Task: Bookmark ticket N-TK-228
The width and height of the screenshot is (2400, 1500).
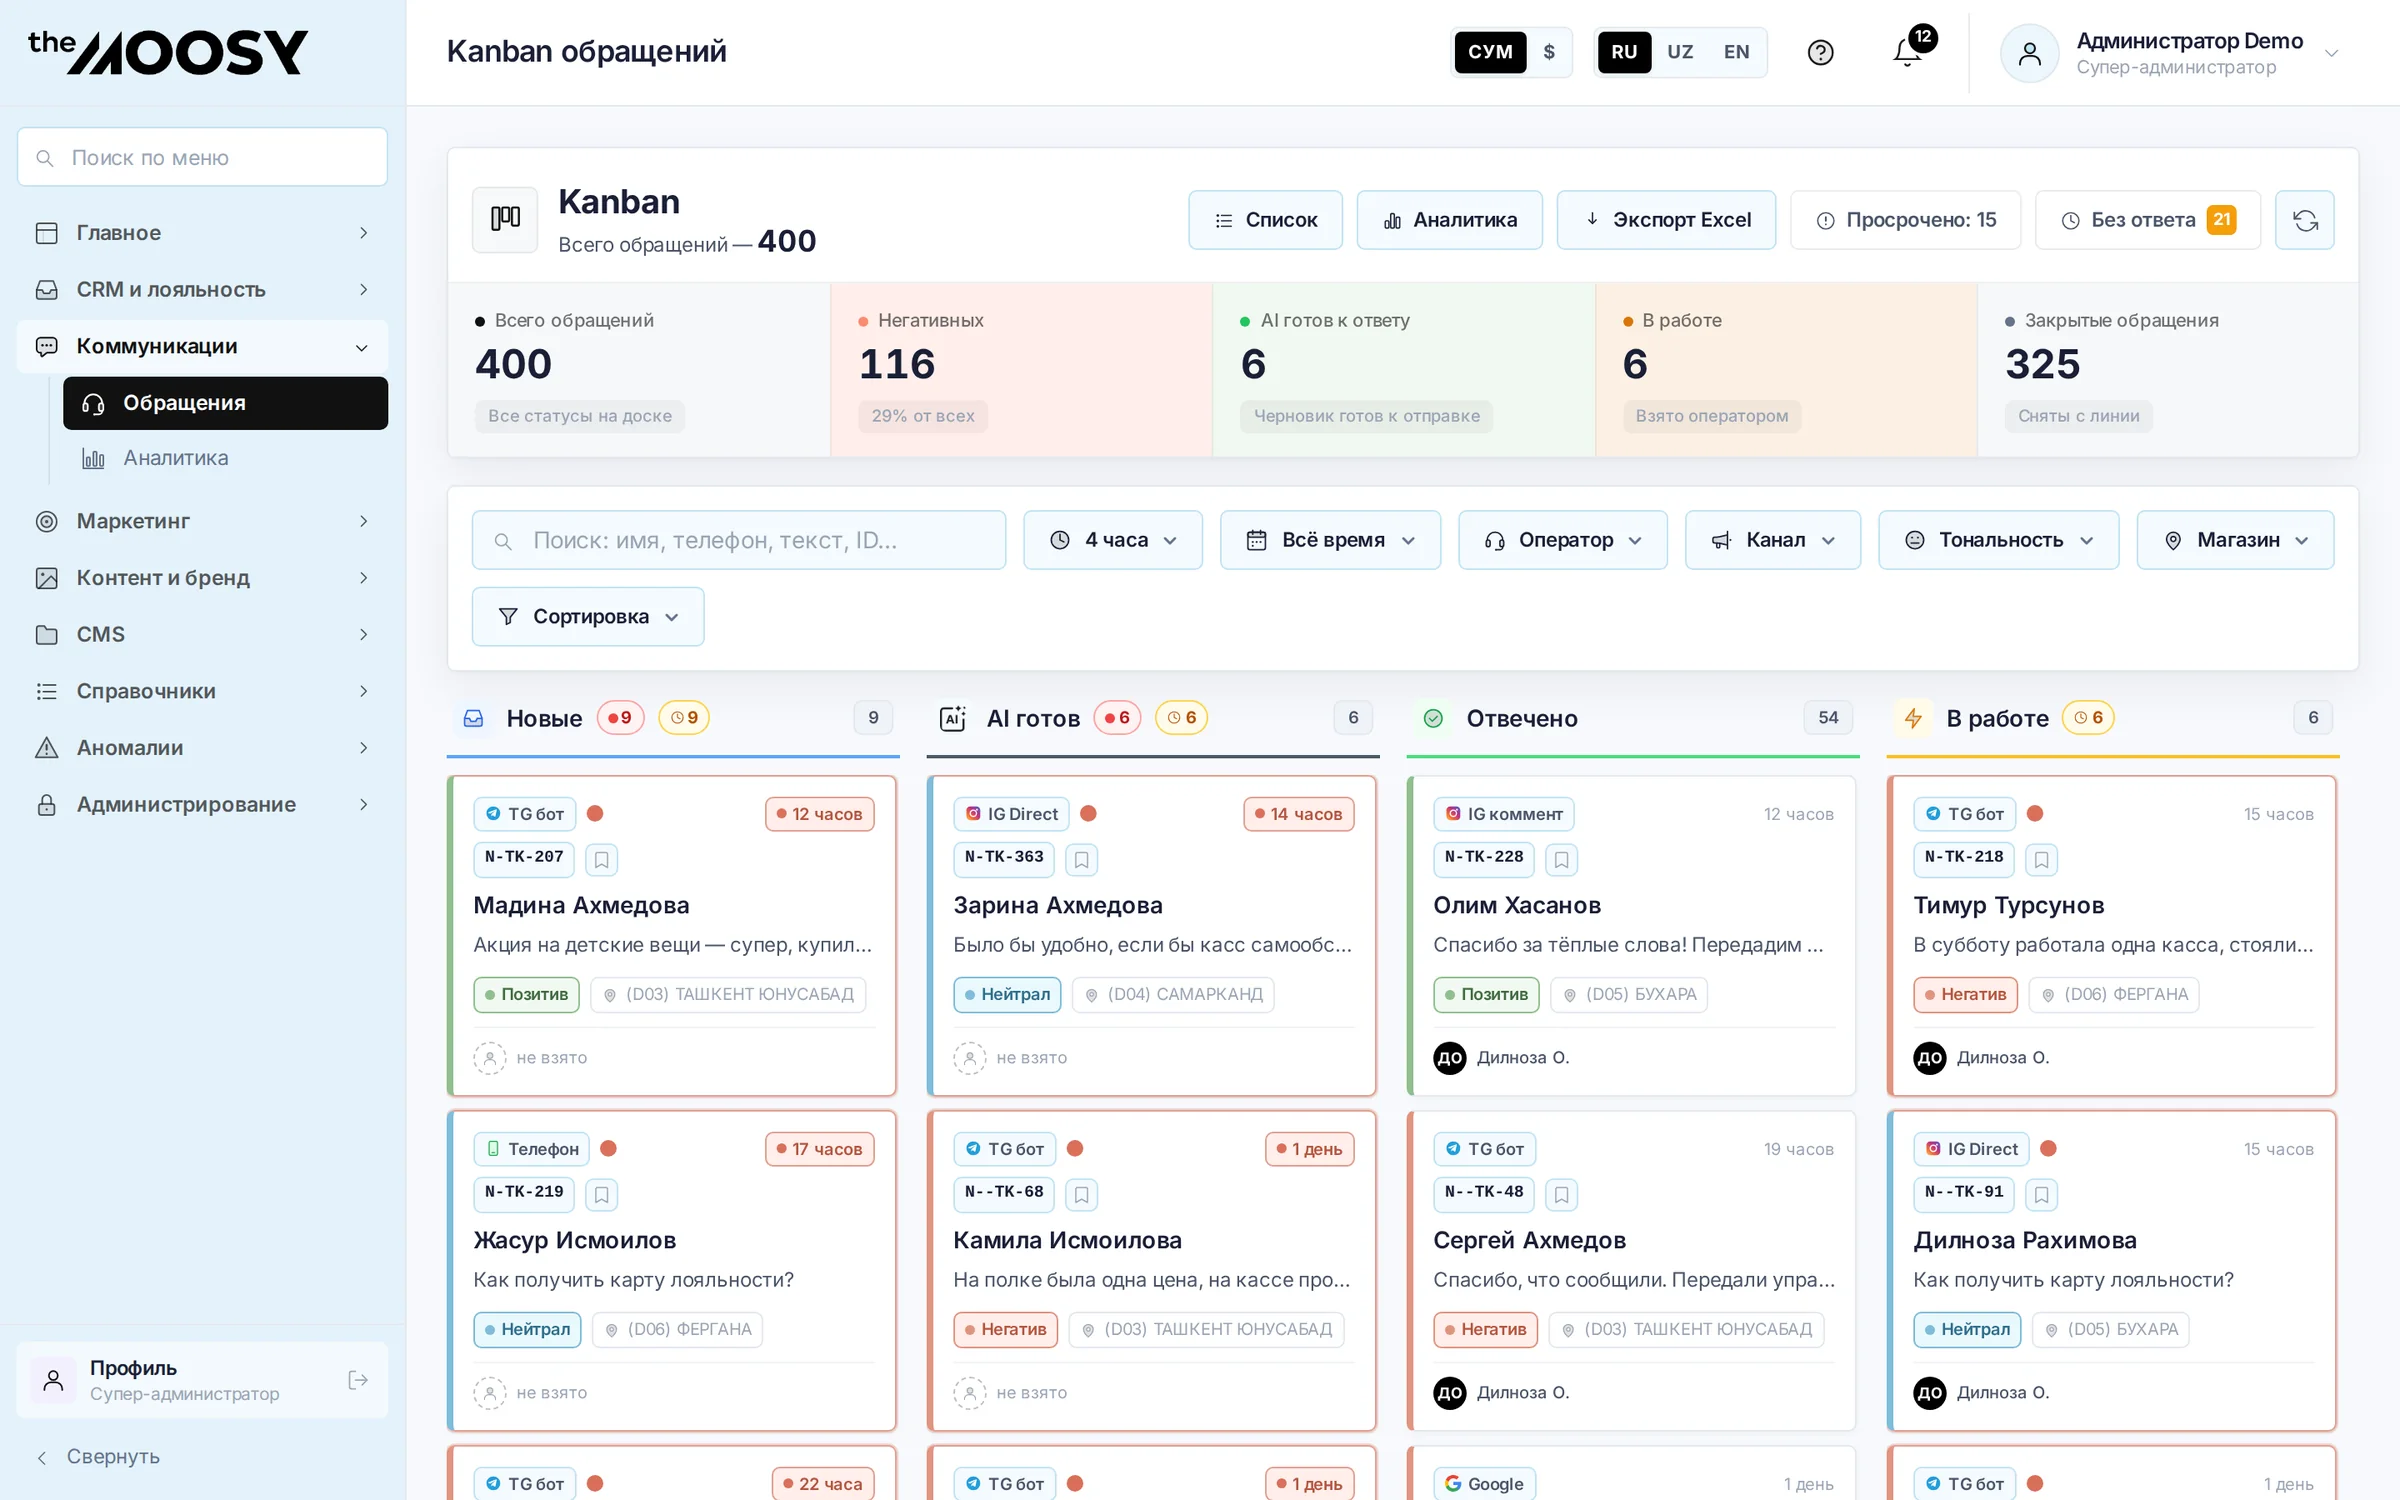Action: 1561,859
